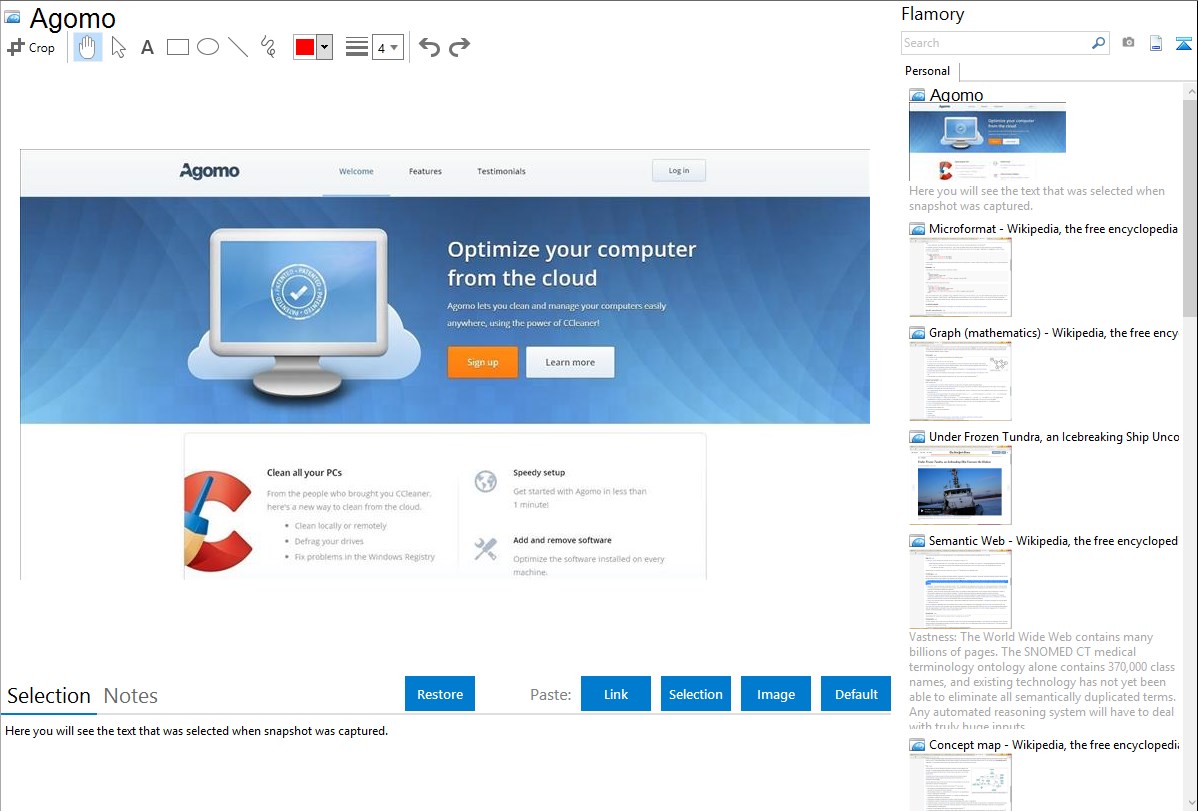Click the camera capture snapshot icon
The height and width of the screenshot is (811, 1198).
[x=1128, y=43]
